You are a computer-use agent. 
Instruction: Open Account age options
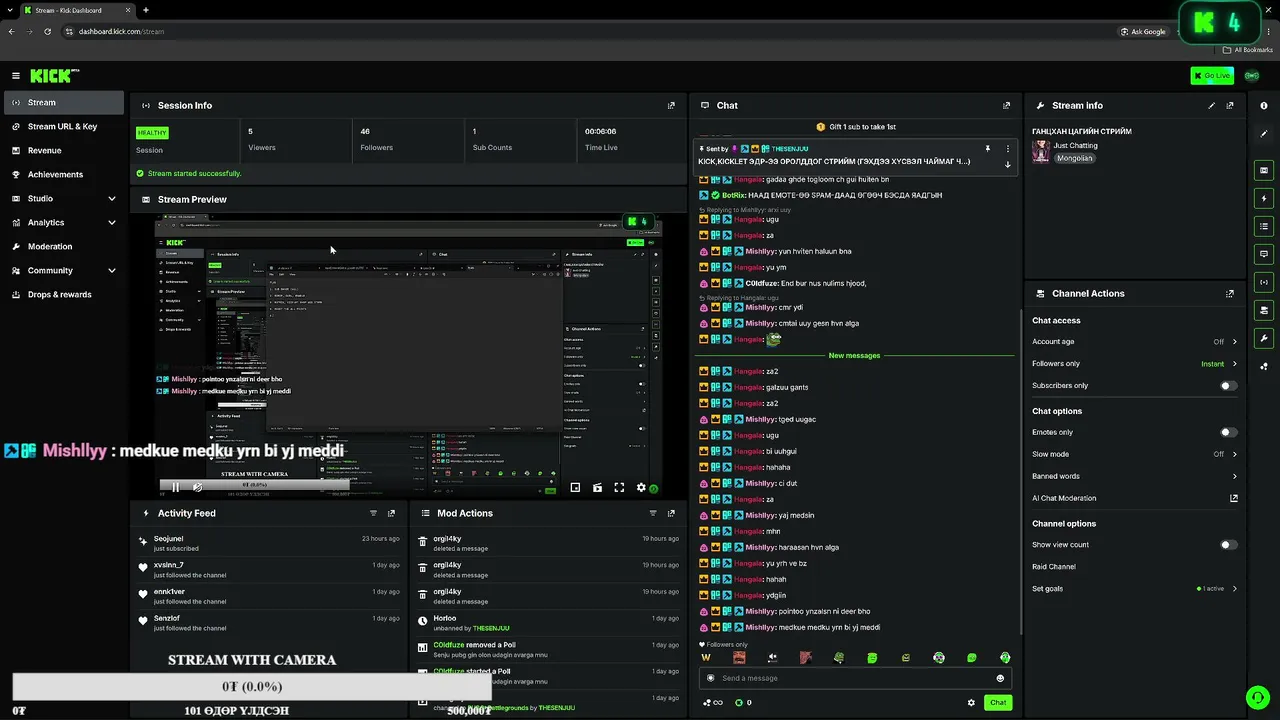[1135, 341]
